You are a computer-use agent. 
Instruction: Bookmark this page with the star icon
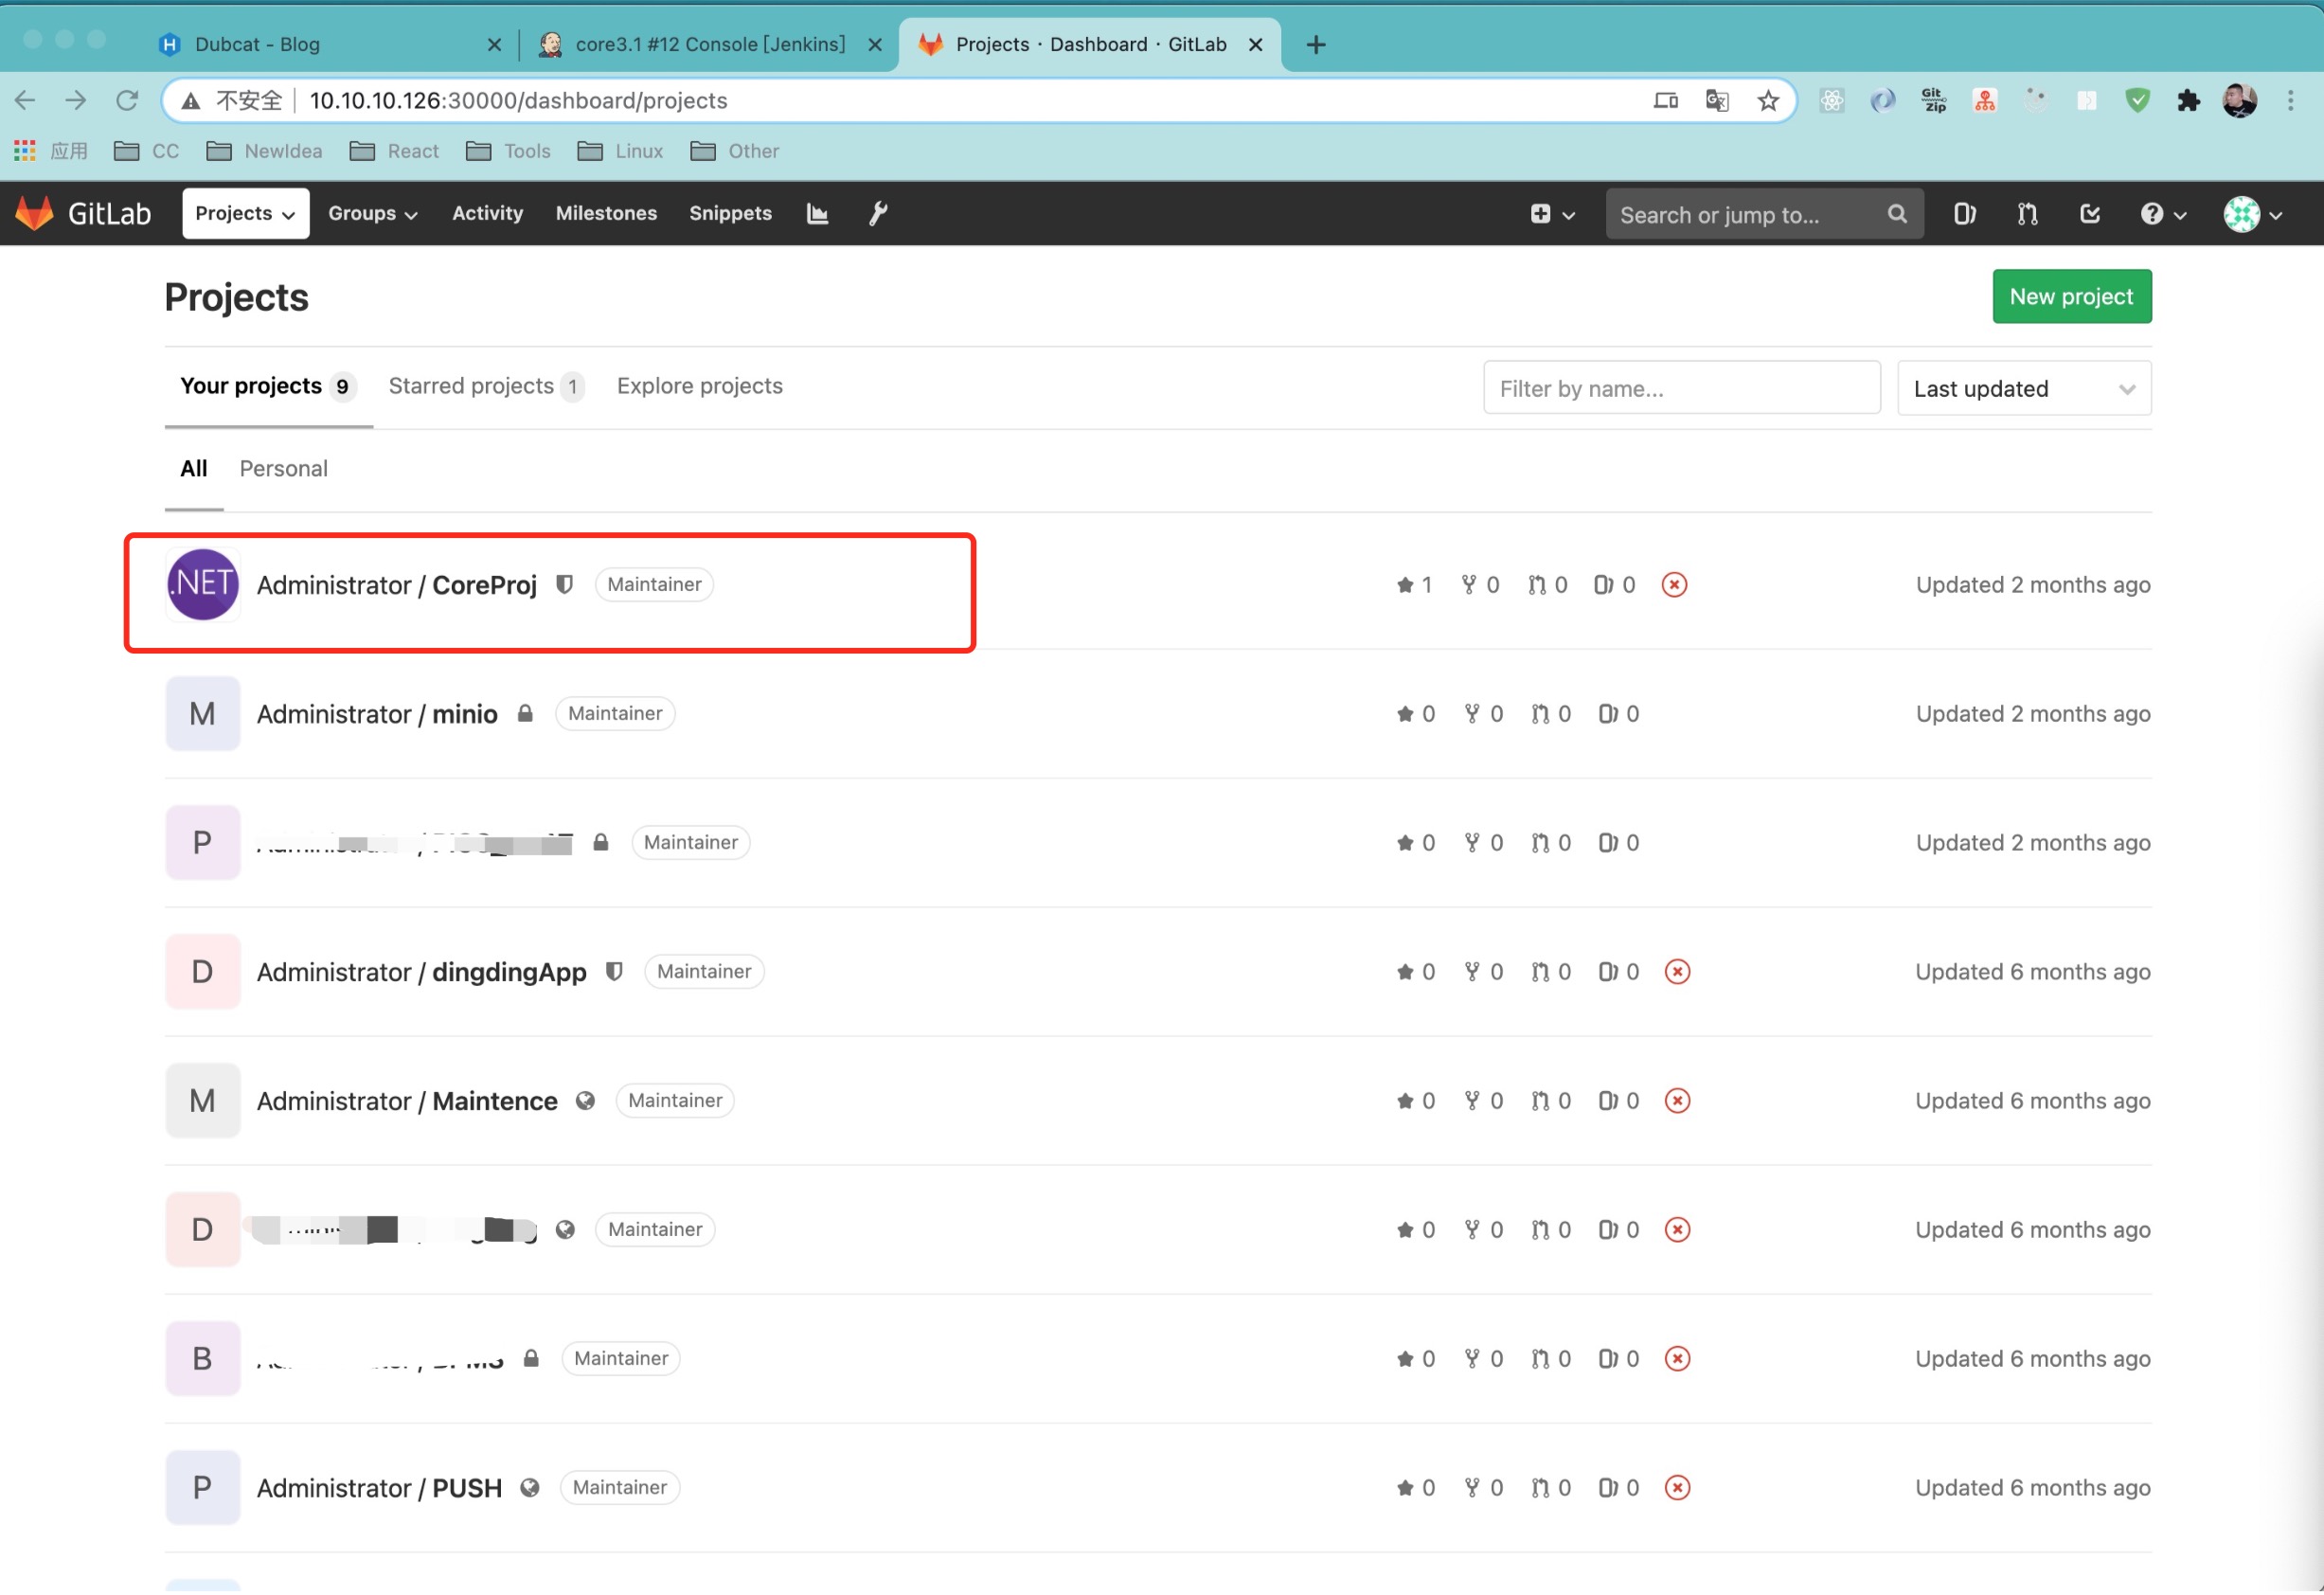pyautogui.click(x=1767, y=100)
